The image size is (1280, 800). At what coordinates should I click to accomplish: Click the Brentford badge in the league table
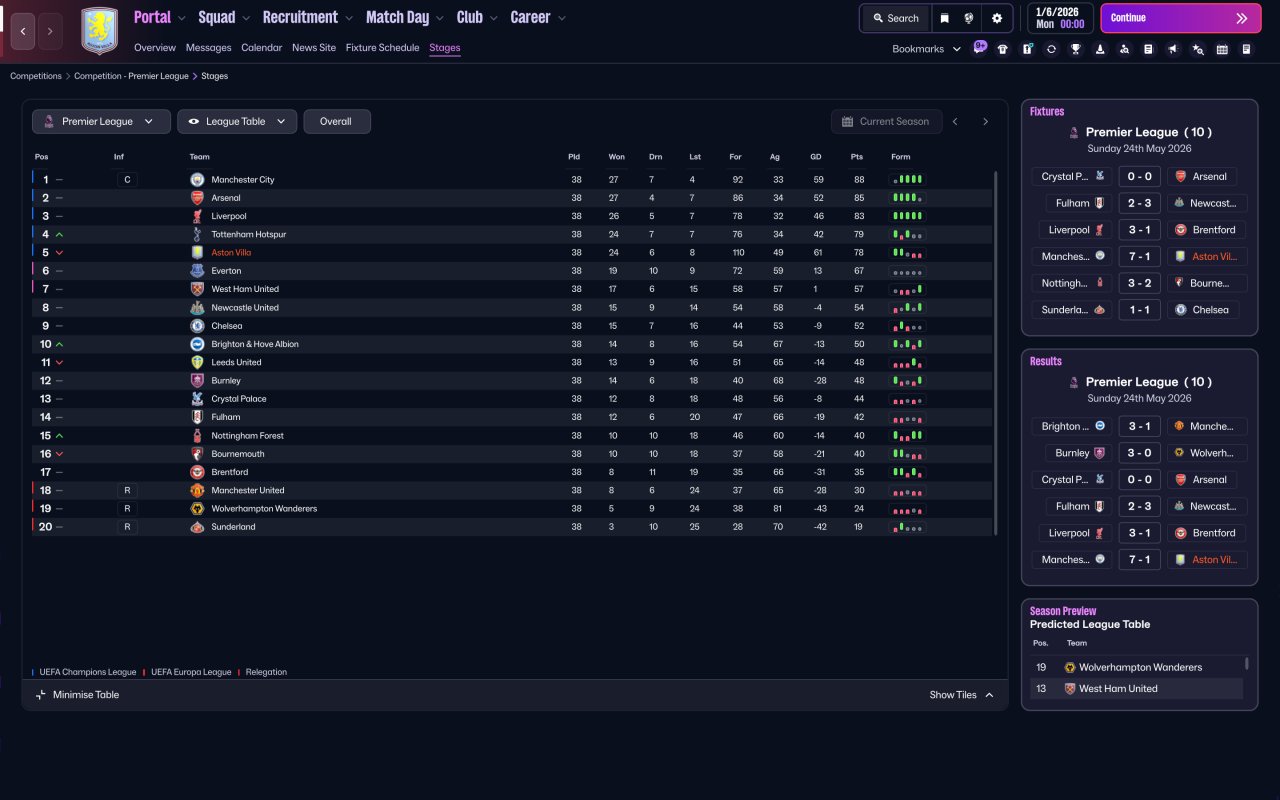click(x=197, y=472)
